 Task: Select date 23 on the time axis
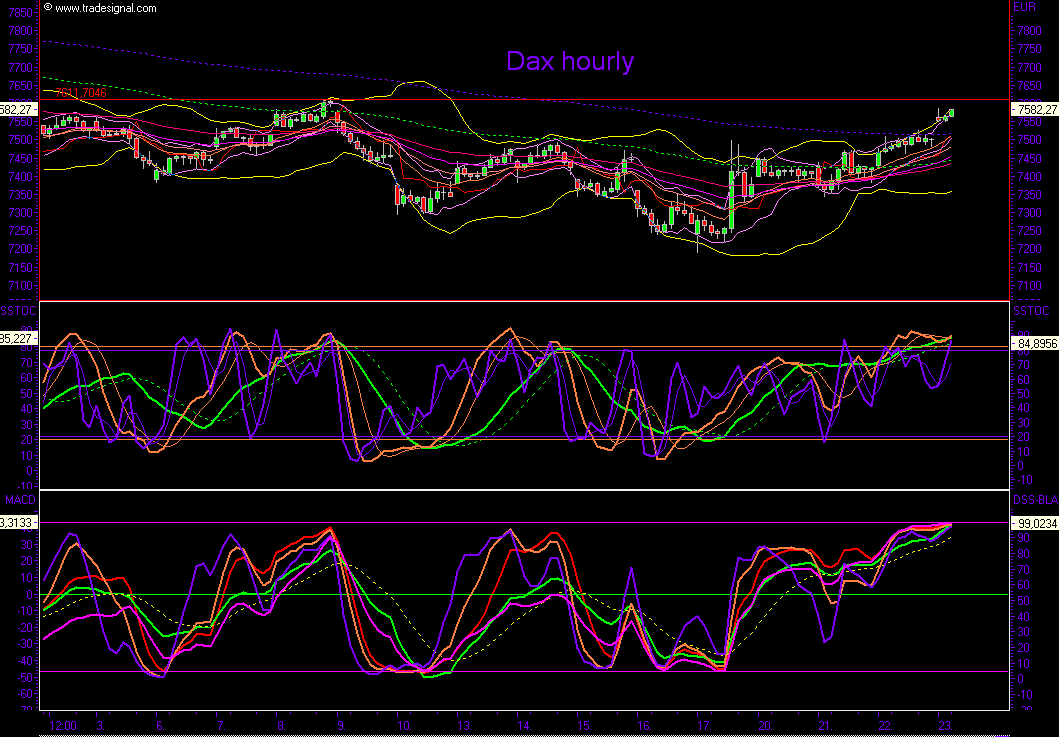941,724
